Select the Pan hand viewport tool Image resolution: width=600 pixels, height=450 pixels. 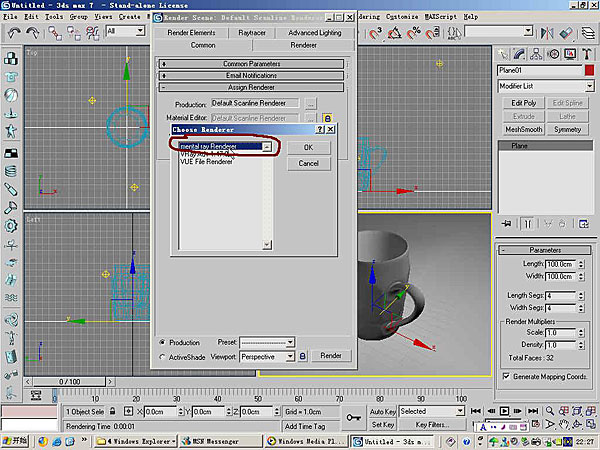(x=564, y=424)
